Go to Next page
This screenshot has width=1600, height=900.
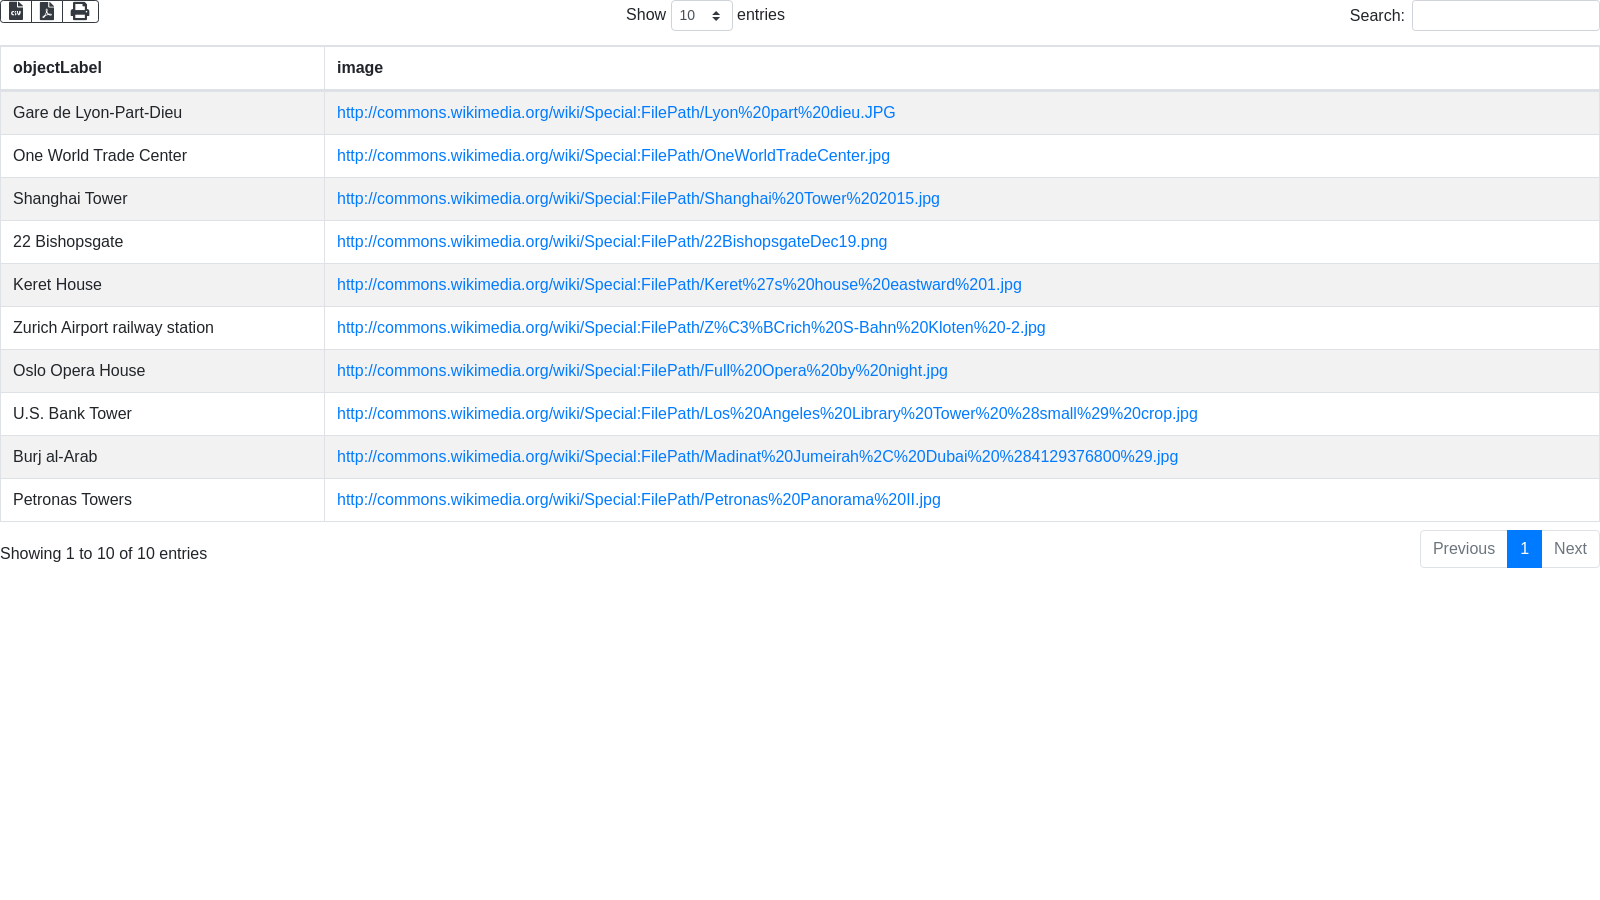pos(1570,549)
